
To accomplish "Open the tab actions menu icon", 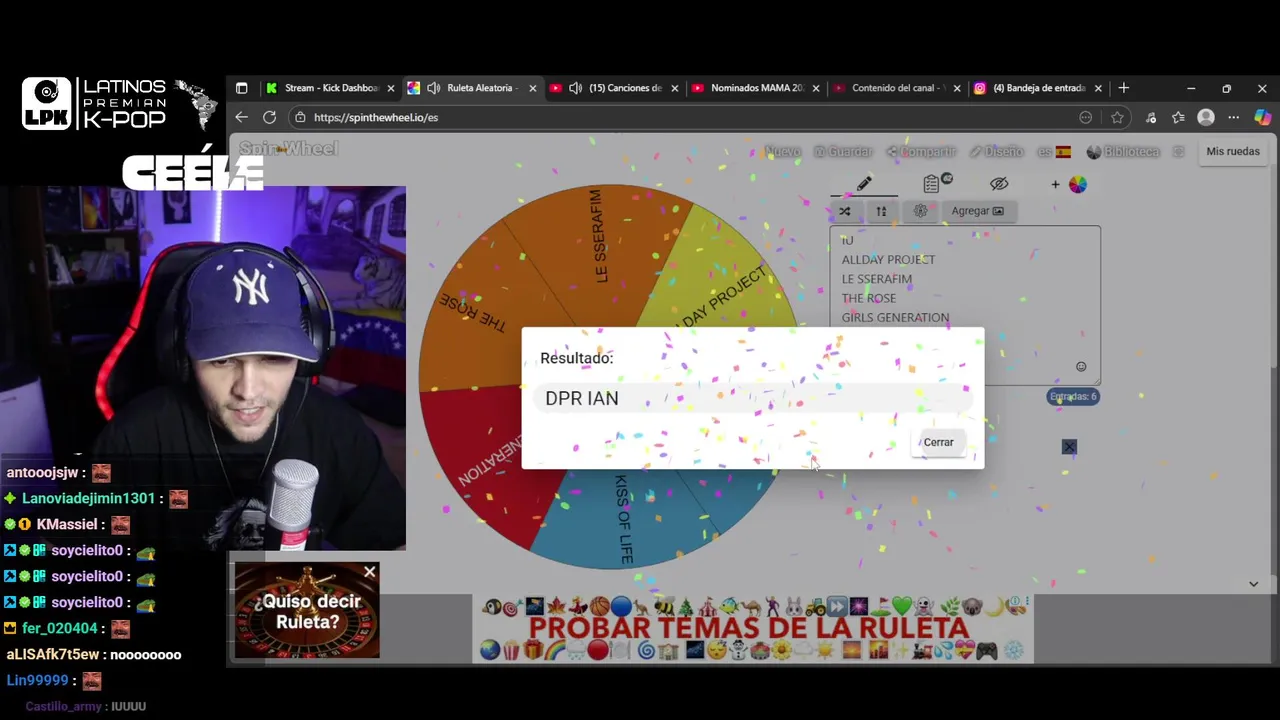I will [x=241, y=88].
